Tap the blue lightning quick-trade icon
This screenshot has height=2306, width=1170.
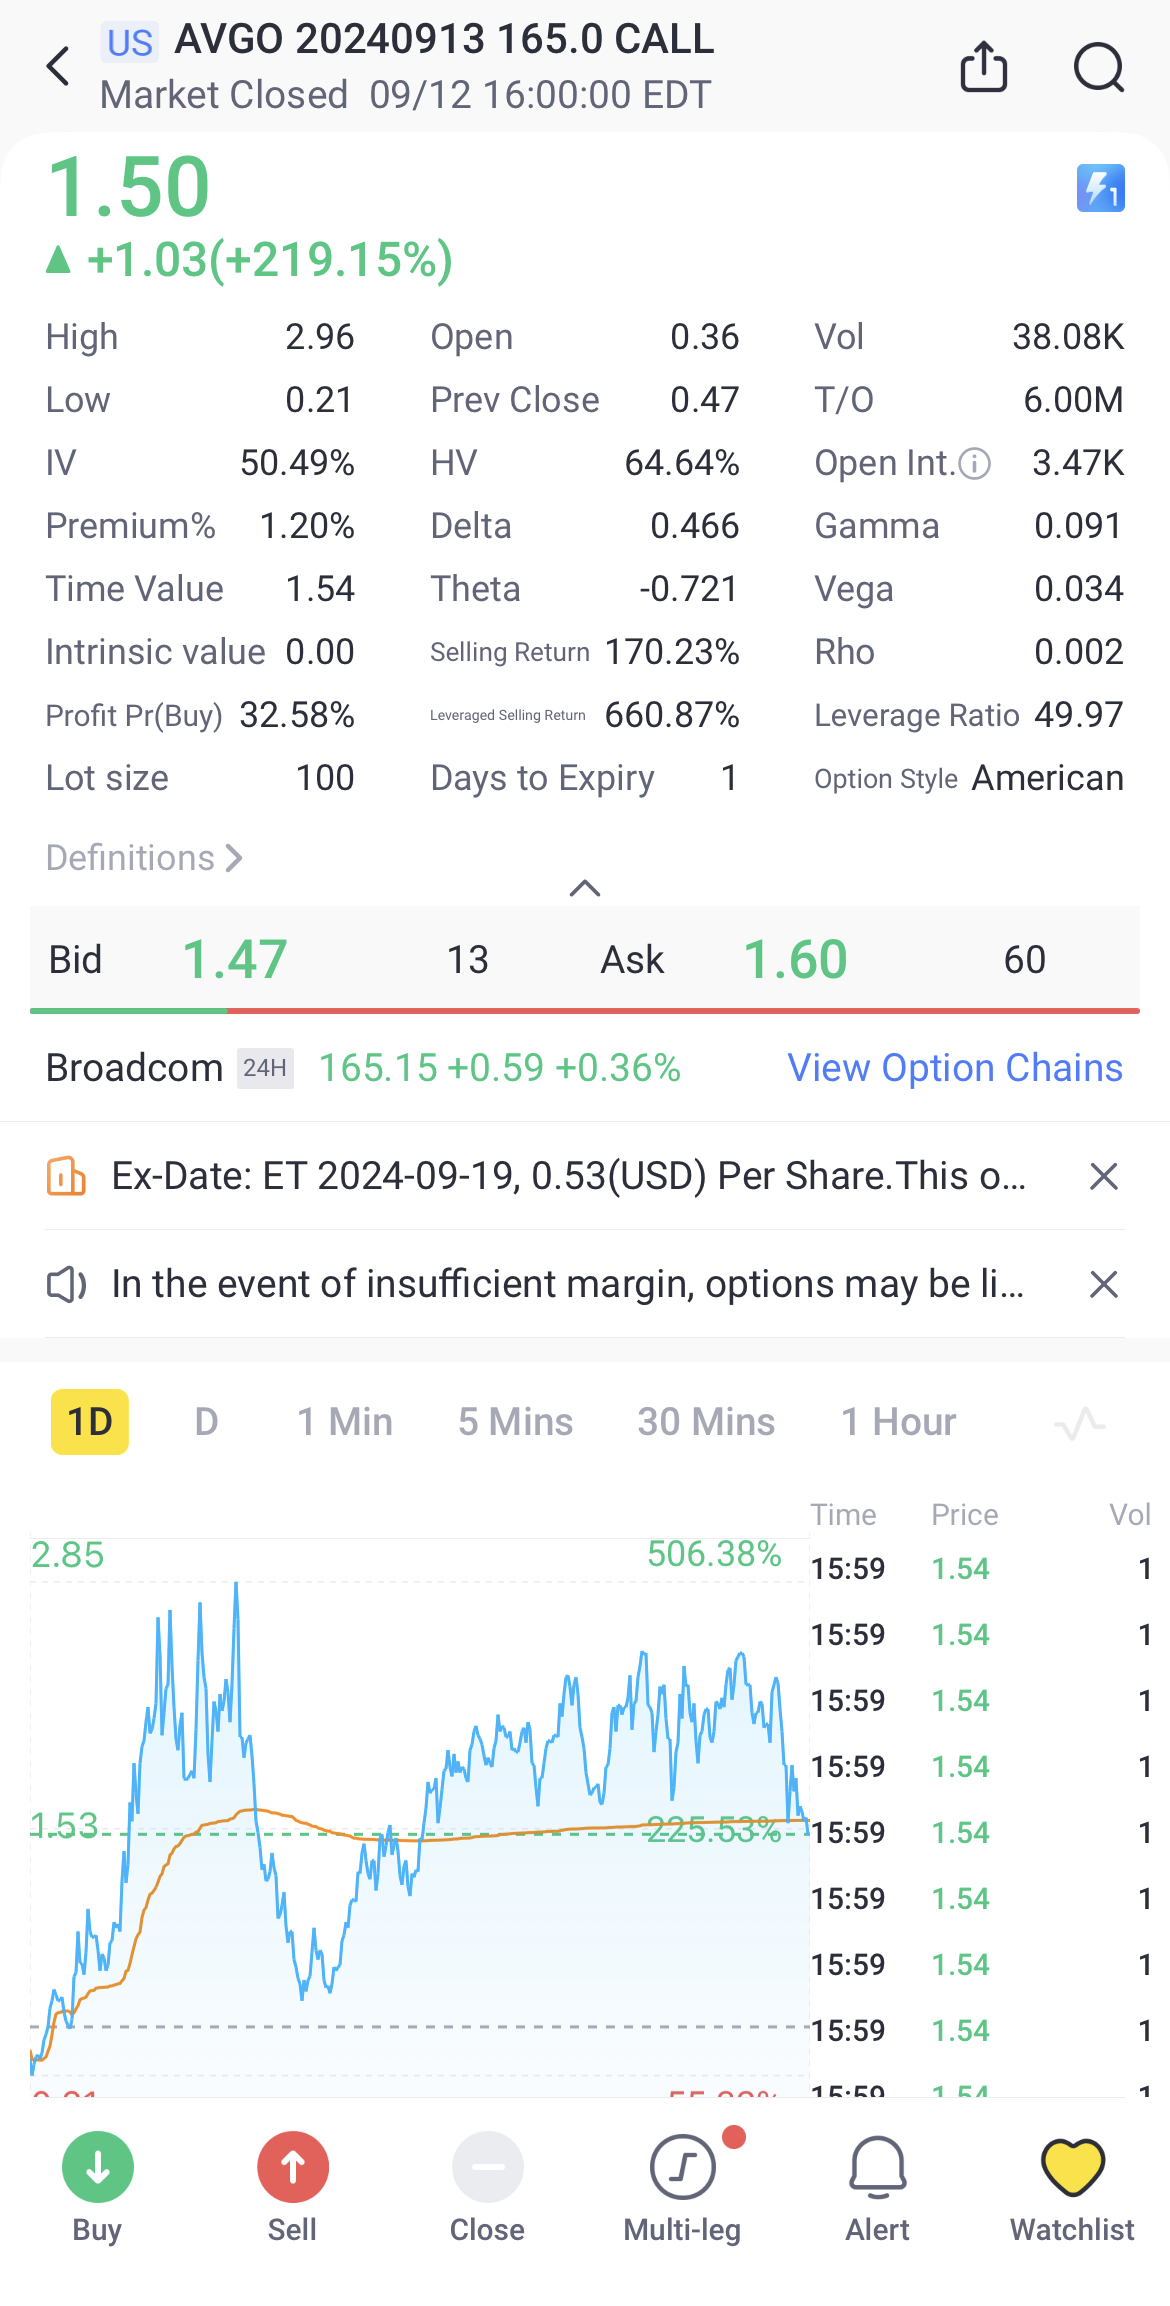point(1100,188)
